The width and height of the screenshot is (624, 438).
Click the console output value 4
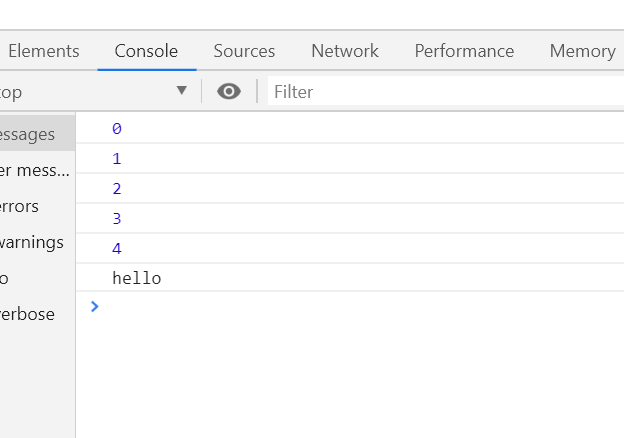pyautogui.click(x=117, y=248)
